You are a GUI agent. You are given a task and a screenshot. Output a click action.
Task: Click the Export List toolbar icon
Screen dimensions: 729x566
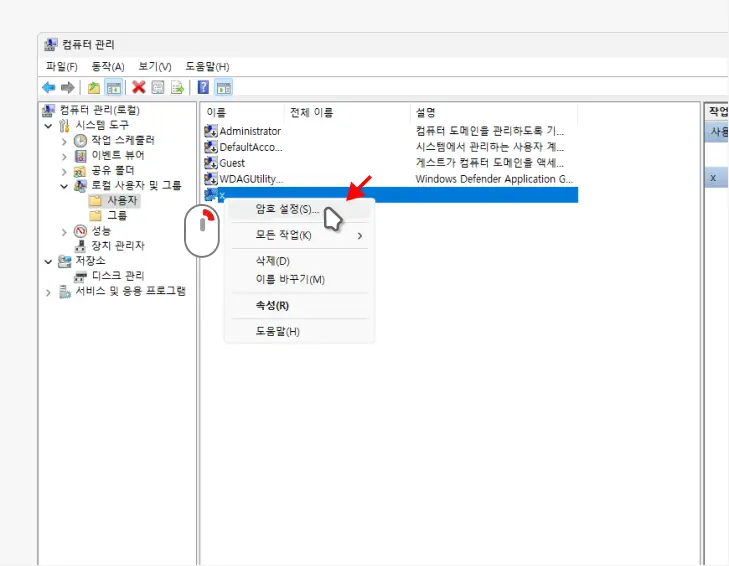[x=177, y=87]
